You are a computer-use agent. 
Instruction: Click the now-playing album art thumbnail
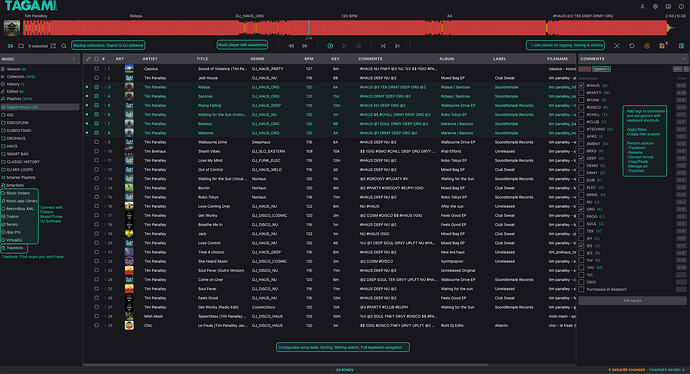click(12, 28)
